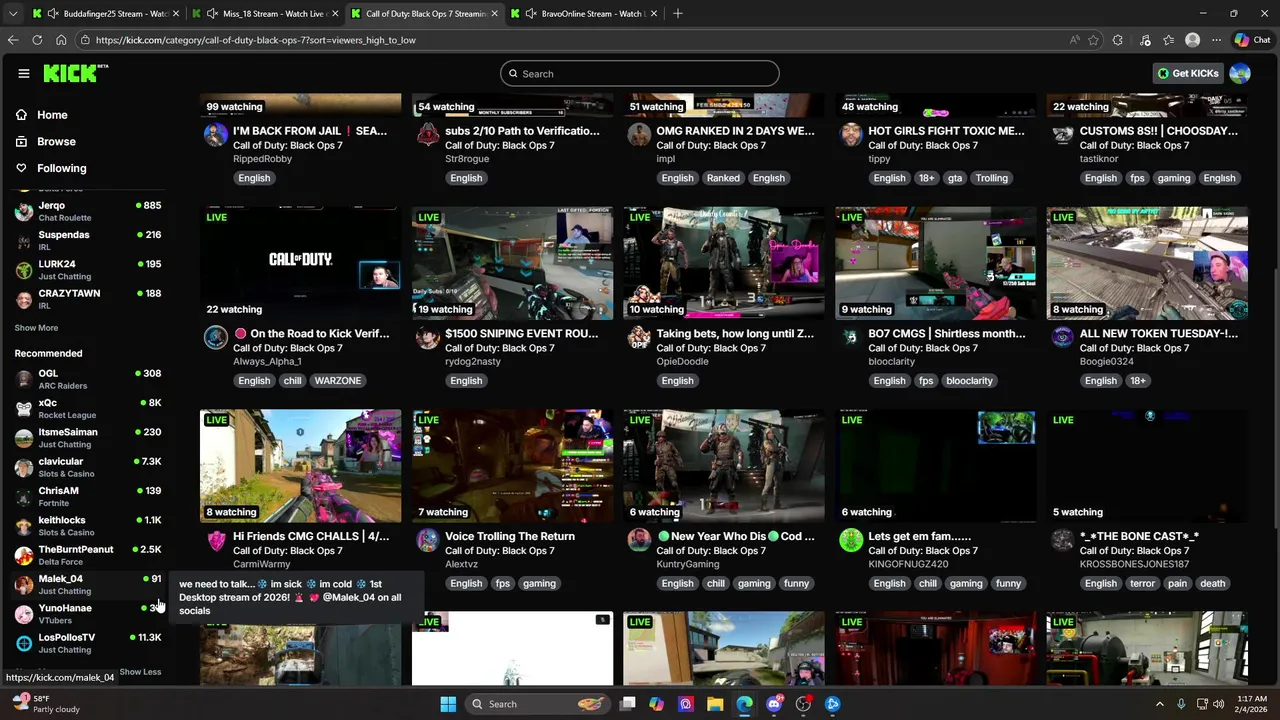Click Boogie0324 streamer avatar
This screenshot has width=1280, height=720.
point(1063,338)
